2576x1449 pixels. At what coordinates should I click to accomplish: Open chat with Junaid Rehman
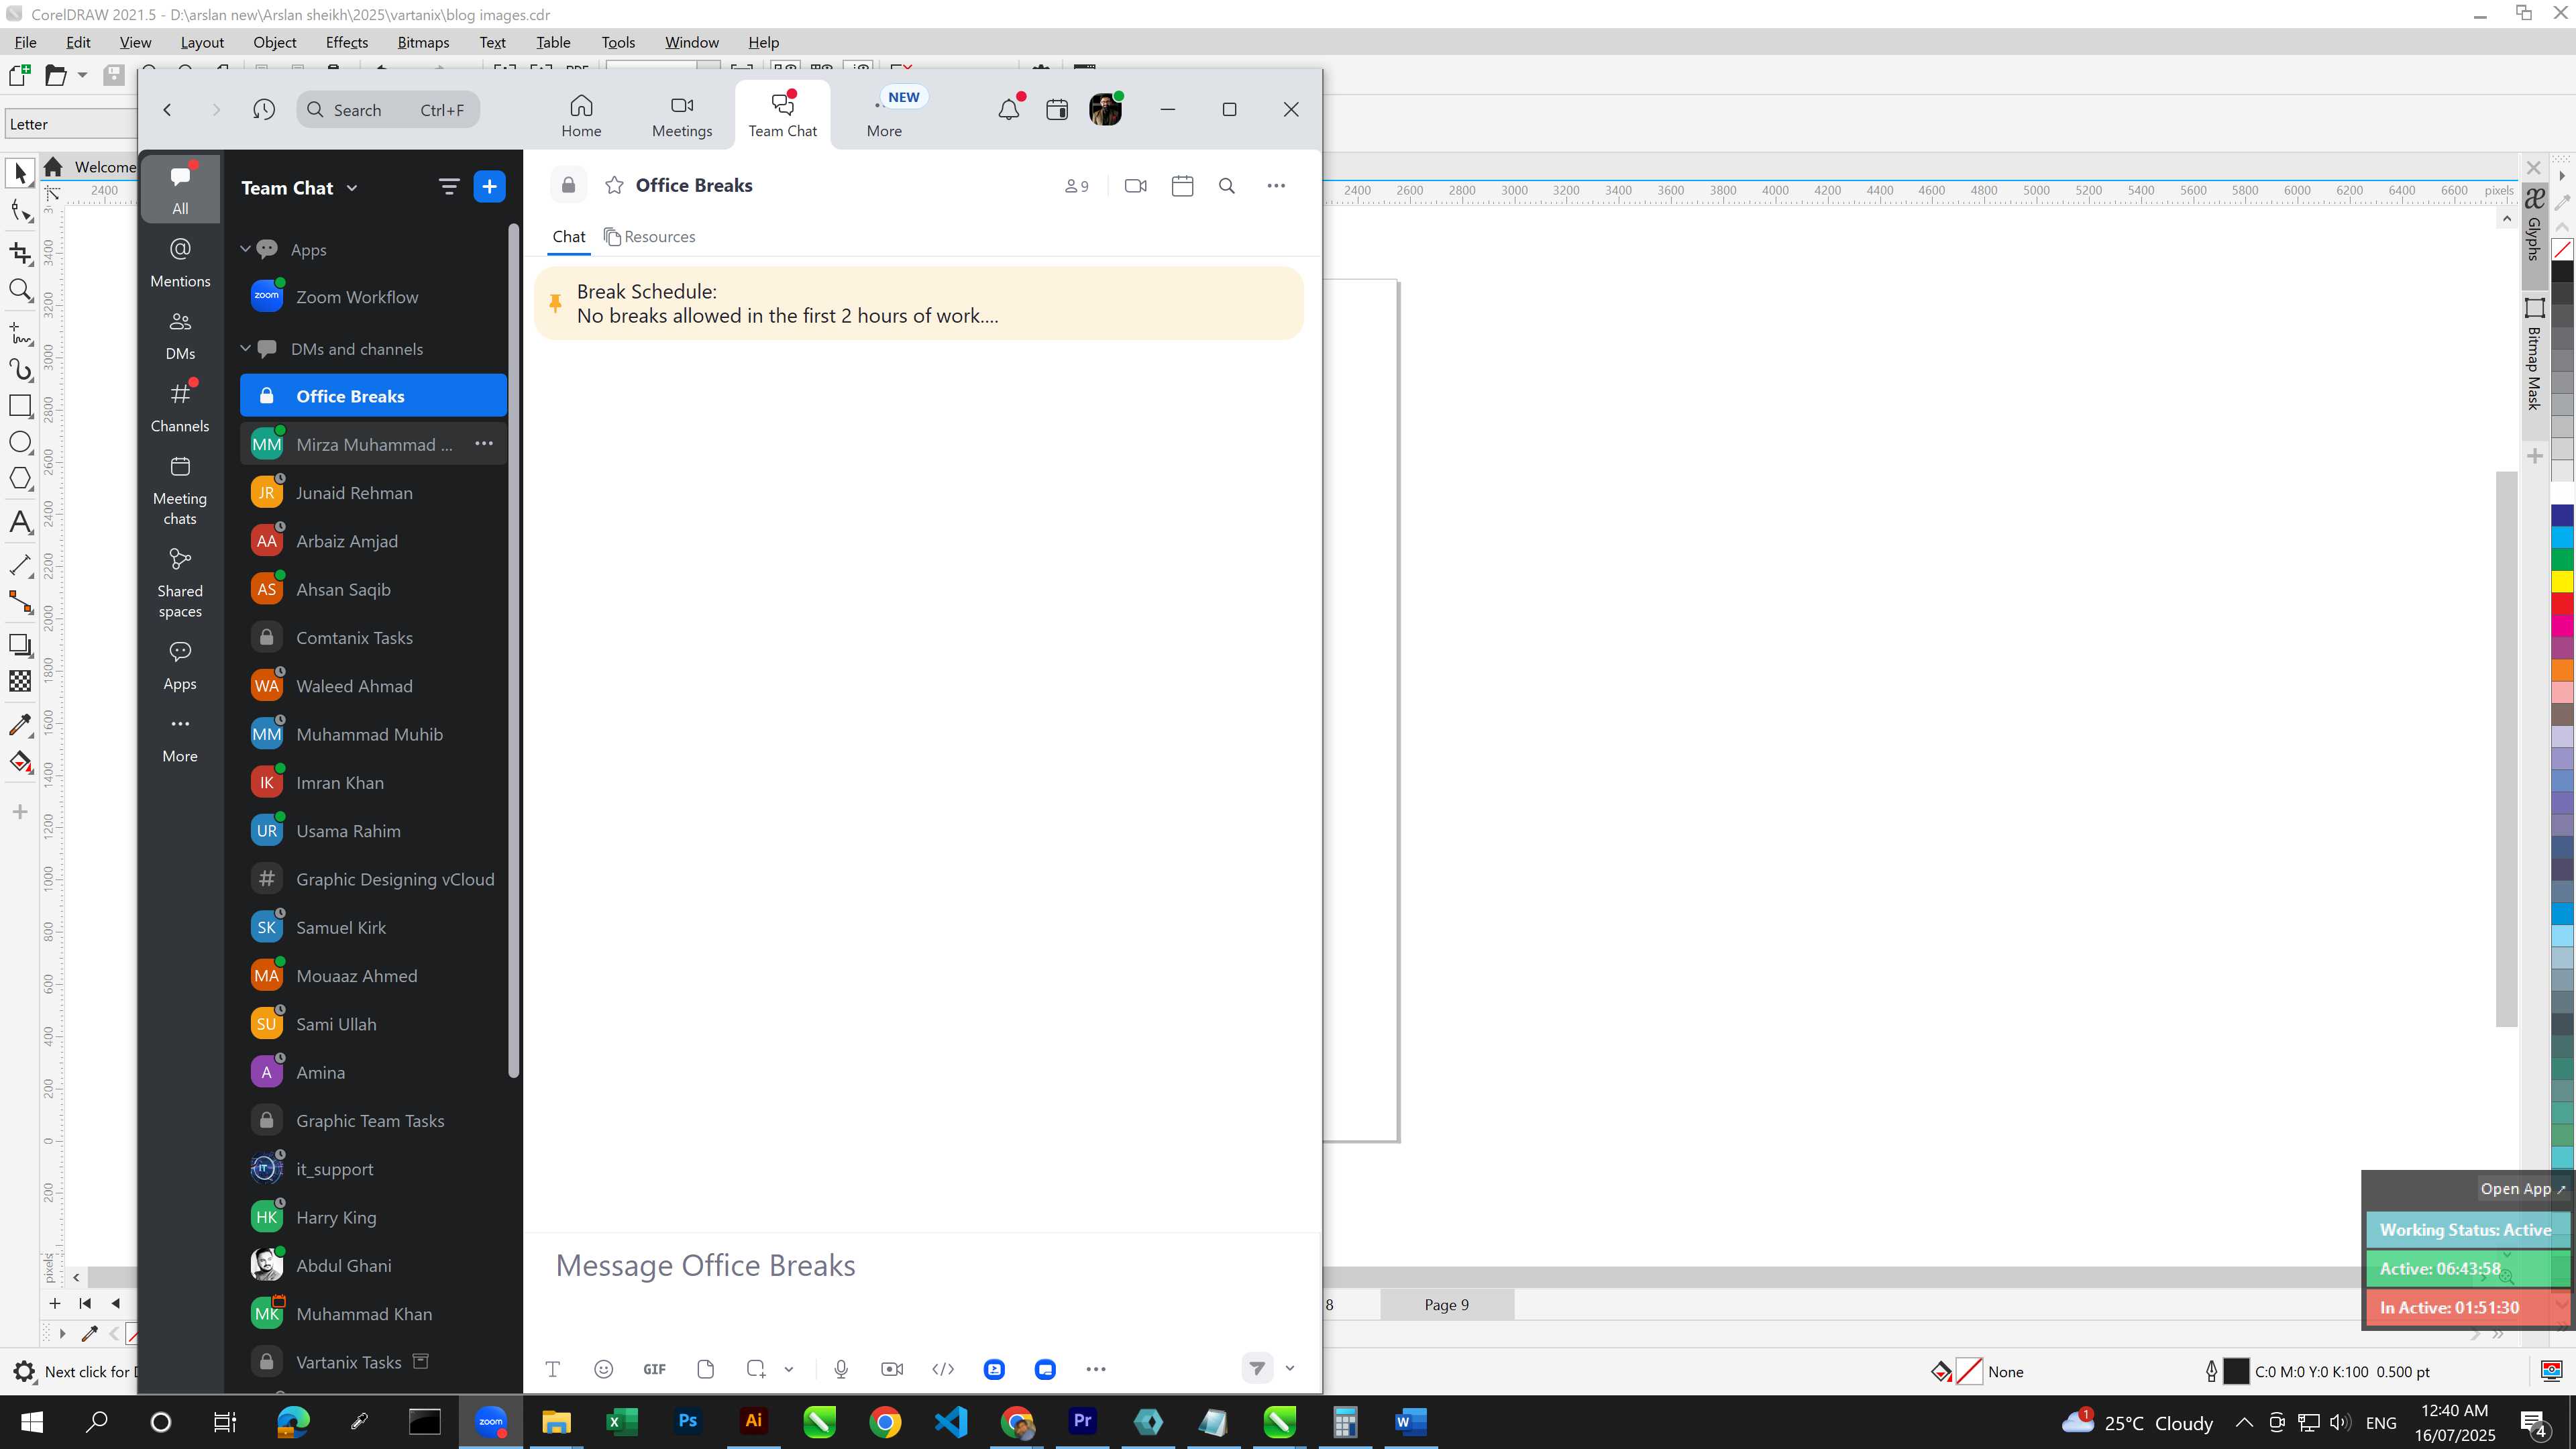(373, 493)
